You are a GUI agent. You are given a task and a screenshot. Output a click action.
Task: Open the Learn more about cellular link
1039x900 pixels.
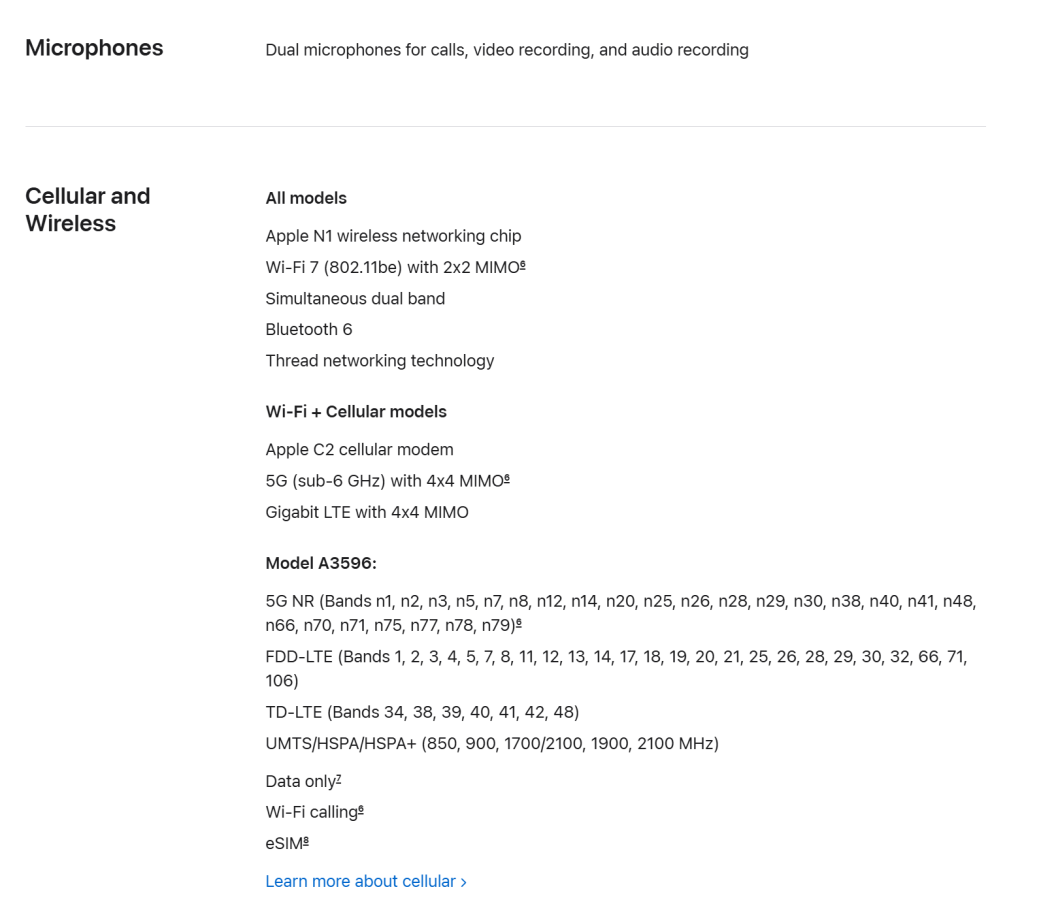366,881
